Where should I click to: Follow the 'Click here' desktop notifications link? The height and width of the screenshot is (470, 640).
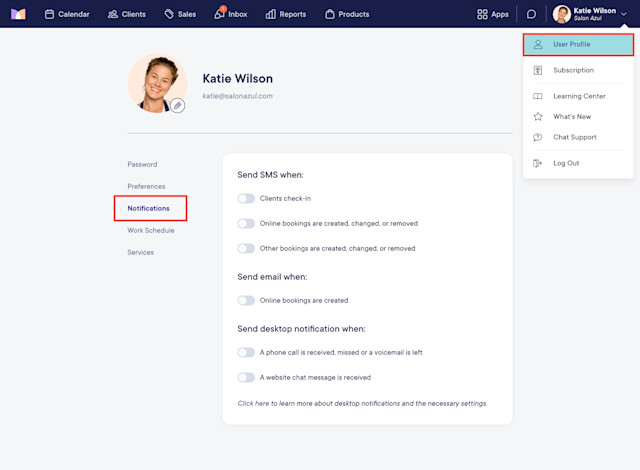tap(253, 403)
